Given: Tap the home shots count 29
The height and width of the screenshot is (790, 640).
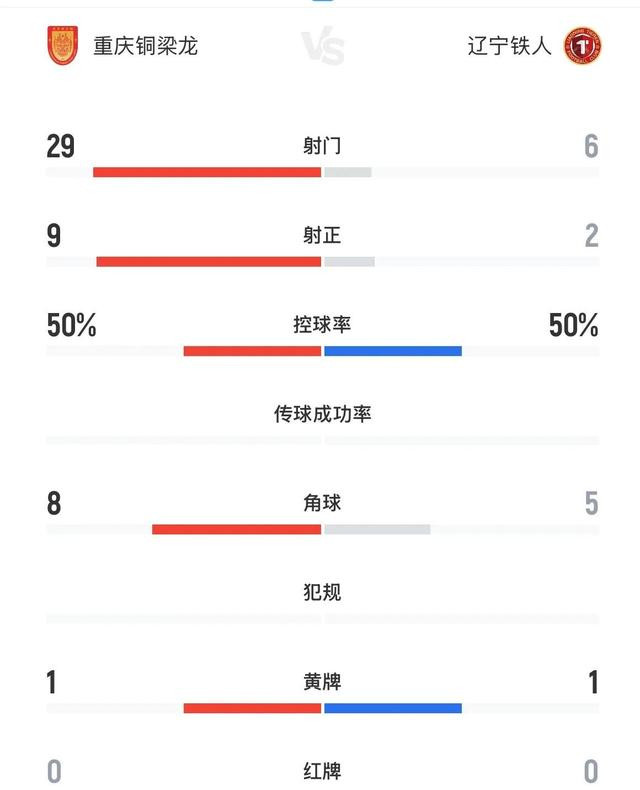Looking at the screenshot, I should point(60,146).
